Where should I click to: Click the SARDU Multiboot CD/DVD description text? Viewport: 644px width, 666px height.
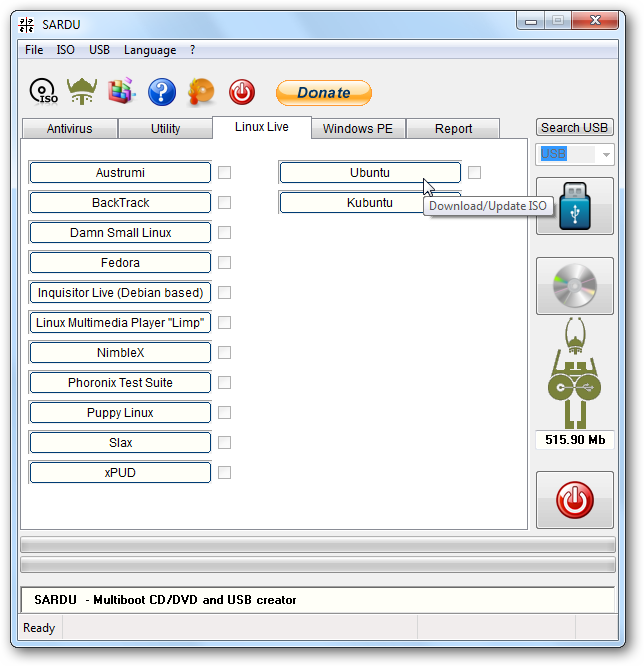coord(165,600)
